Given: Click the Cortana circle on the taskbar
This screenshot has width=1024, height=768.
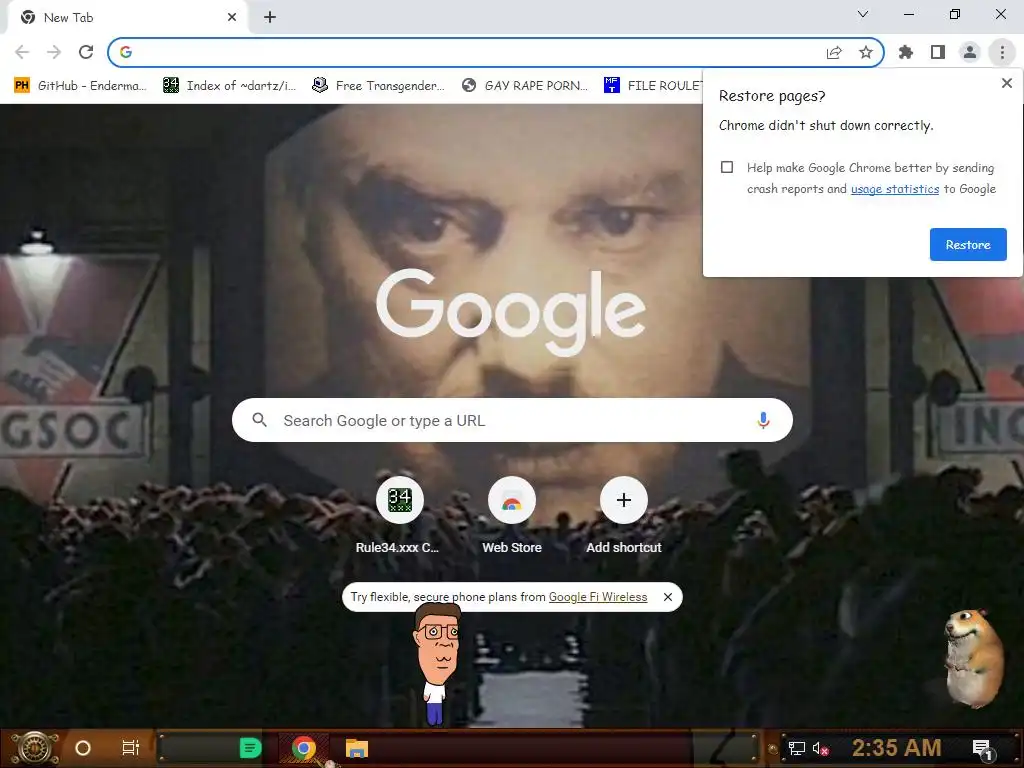Looking at the screenshot, I should pos(83,748).
